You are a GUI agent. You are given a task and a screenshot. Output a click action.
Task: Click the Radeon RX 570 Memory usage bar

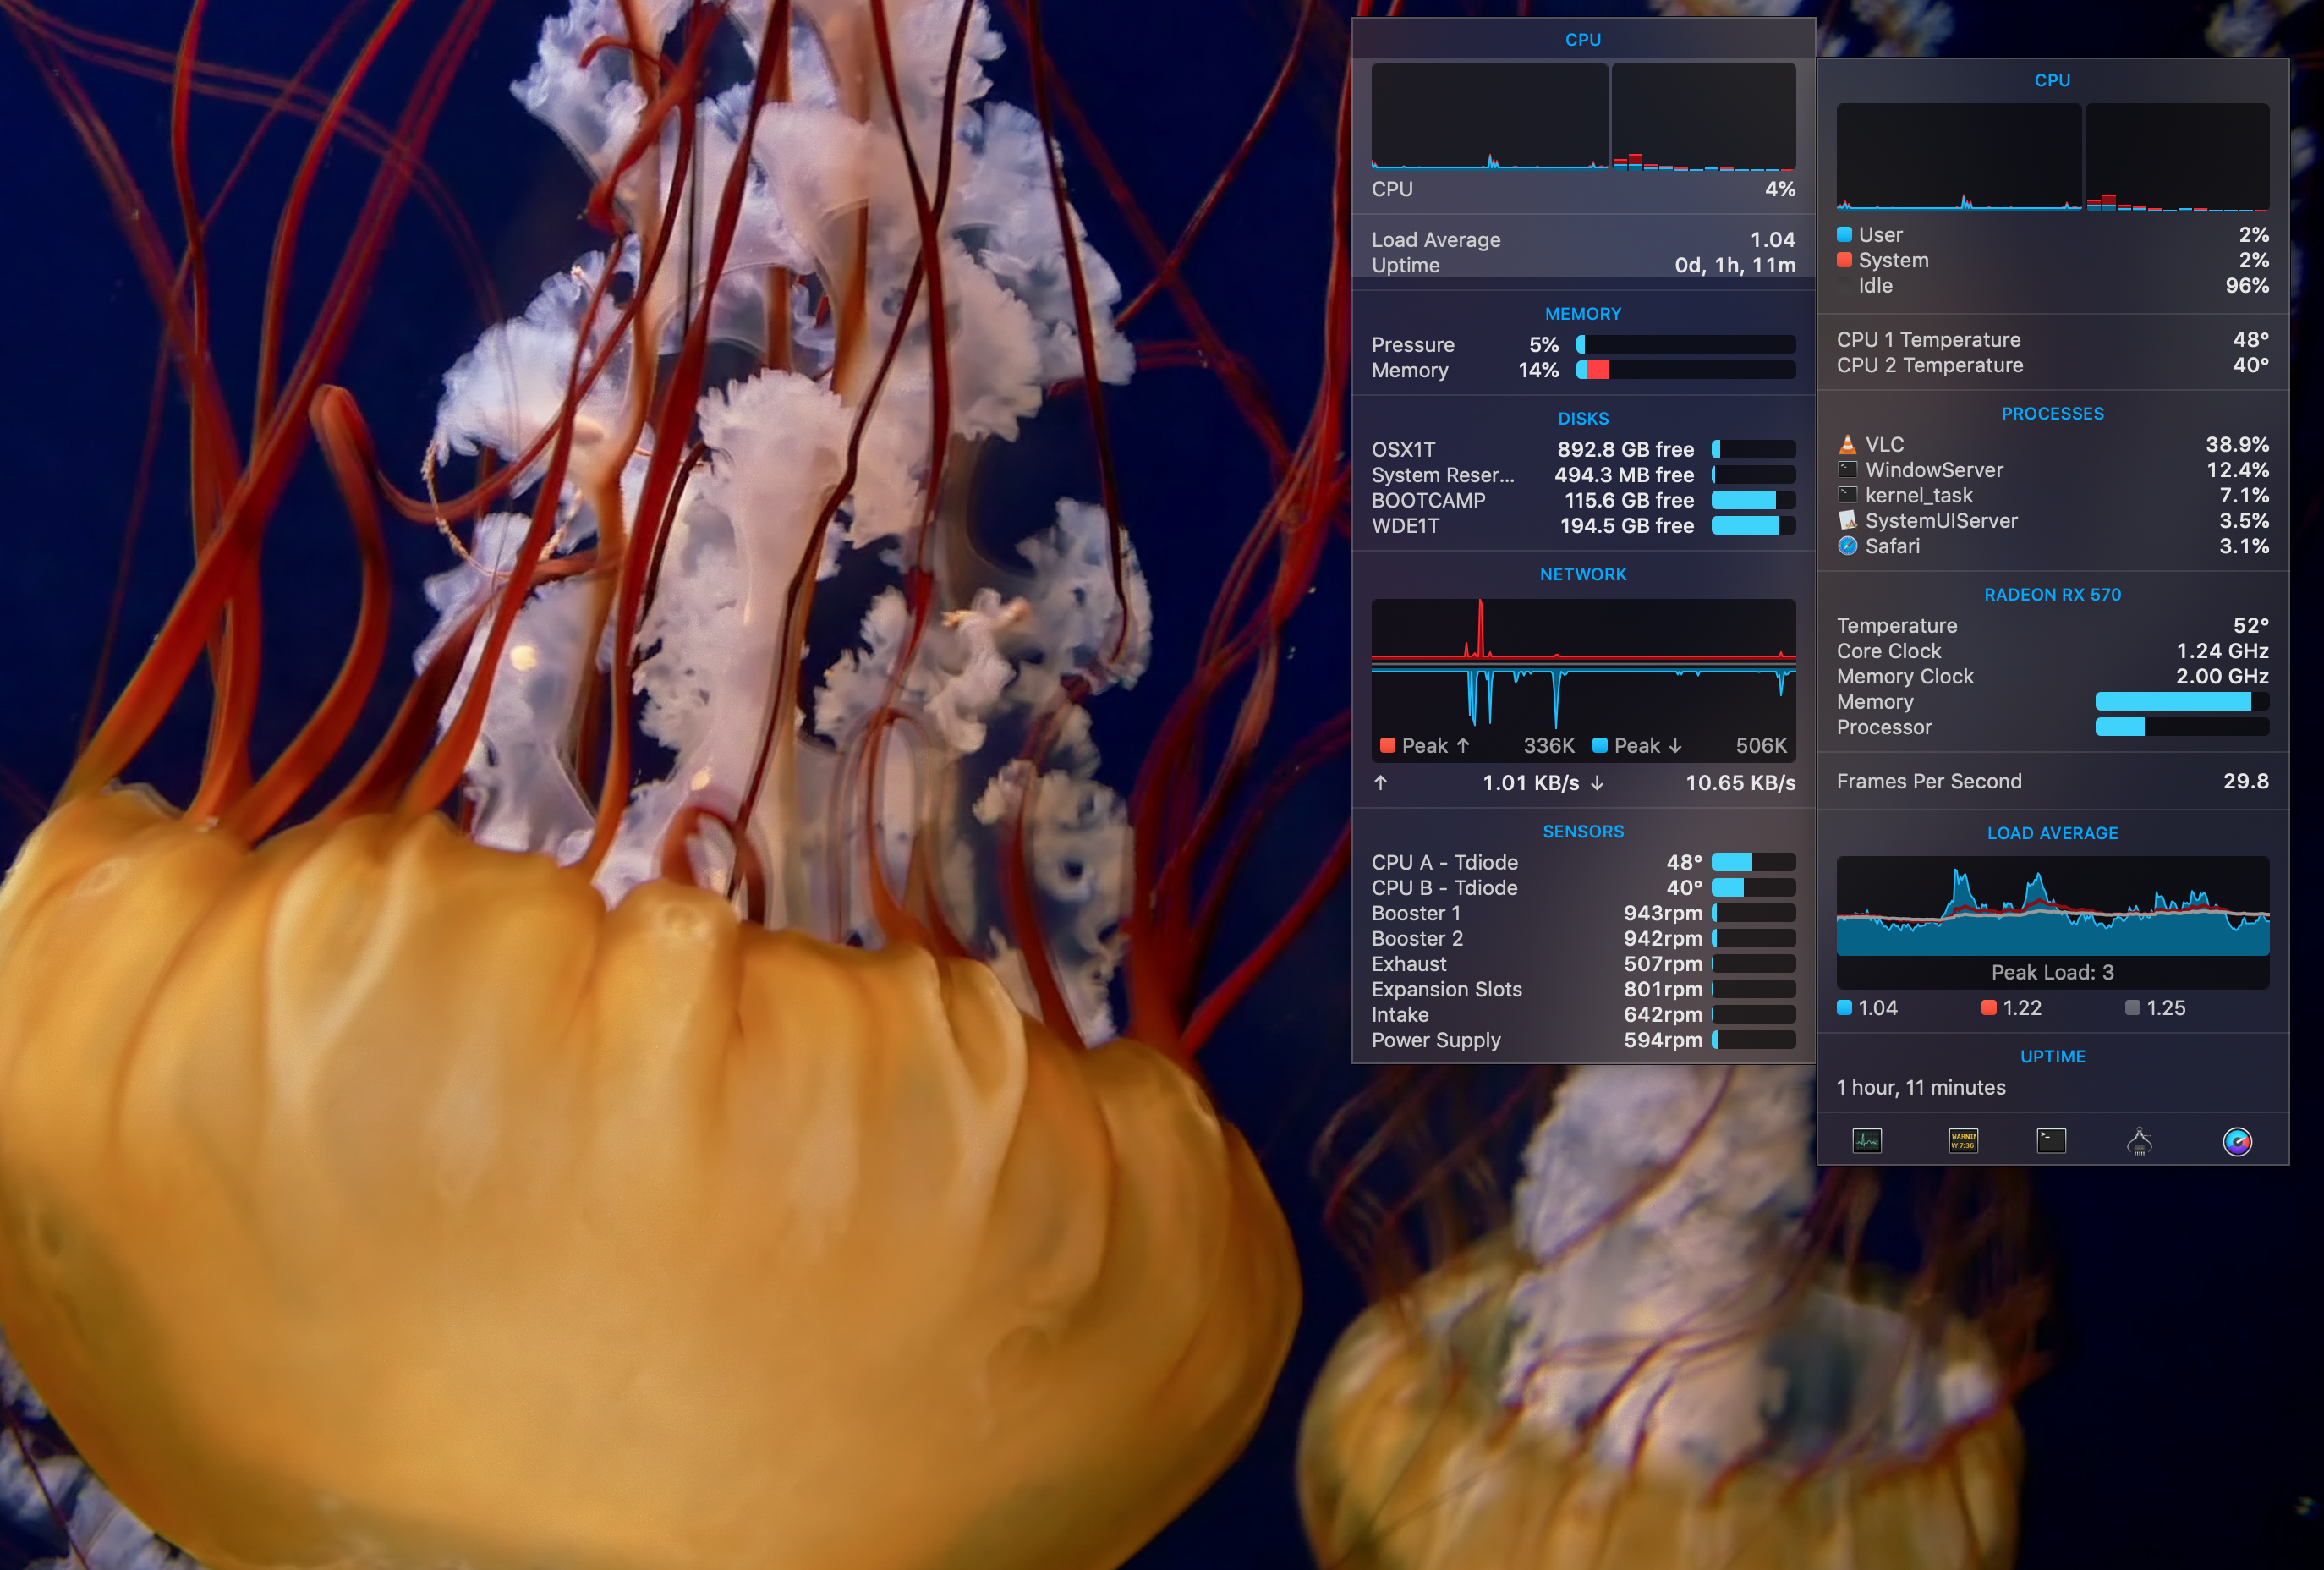(2181, 702)
